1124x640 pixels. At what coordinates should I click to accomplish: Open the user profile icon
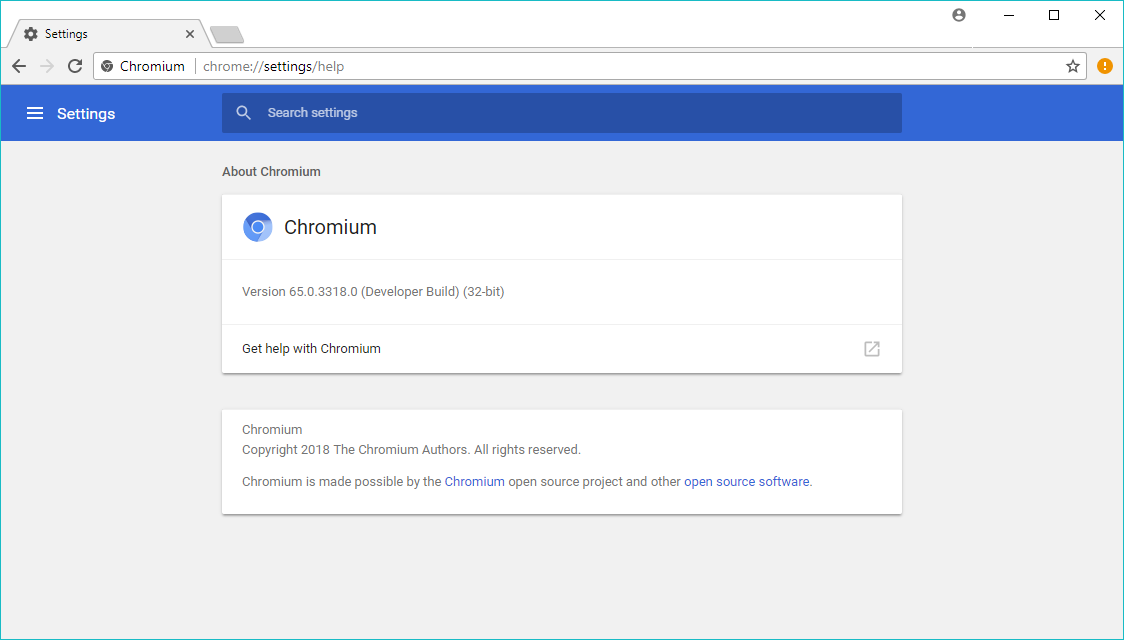[x=959, y=15]
